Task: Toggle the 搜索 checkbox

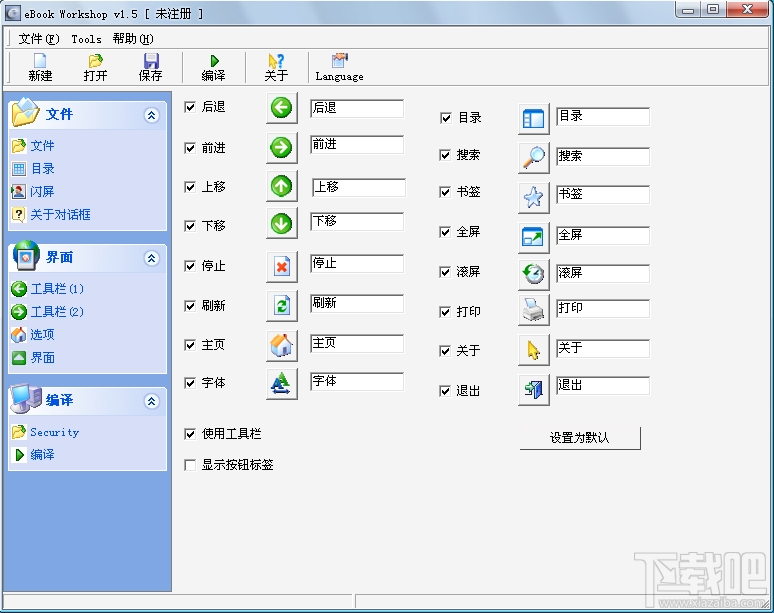Action: tap(445, 155)
